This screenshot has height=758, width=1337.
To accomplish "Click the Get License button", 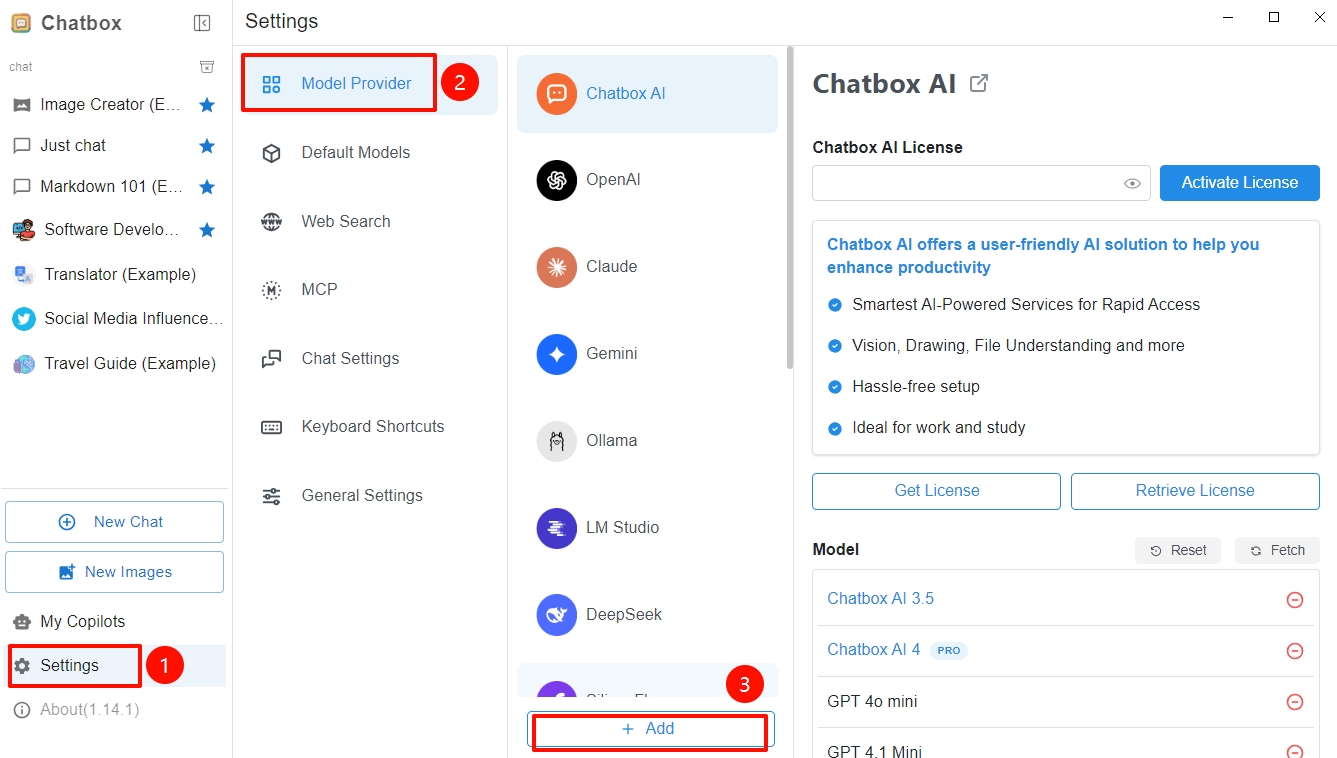I will pyautogui.click(x=936, y=491).
